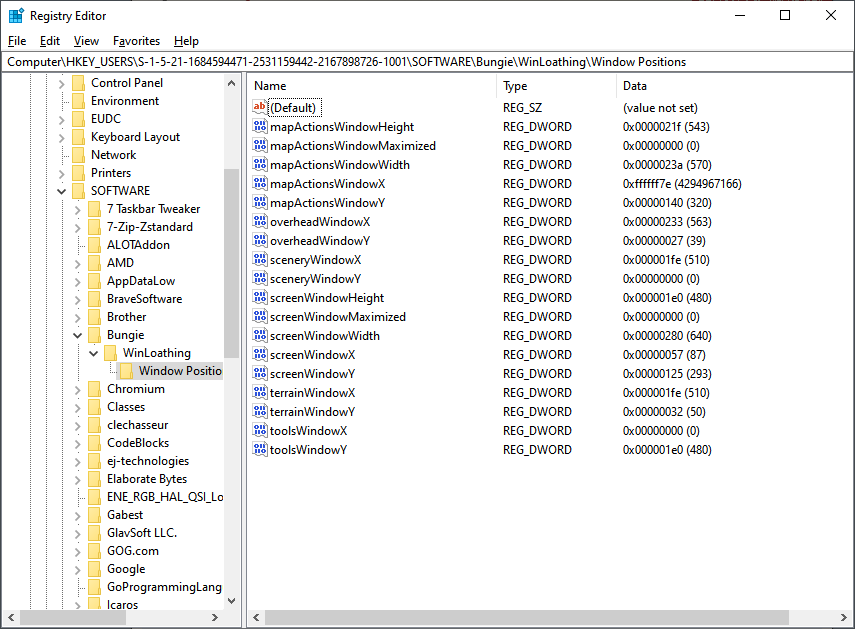Select the Elaborate Bytes key
The image size is (855, 629).
tap(147, 479)
